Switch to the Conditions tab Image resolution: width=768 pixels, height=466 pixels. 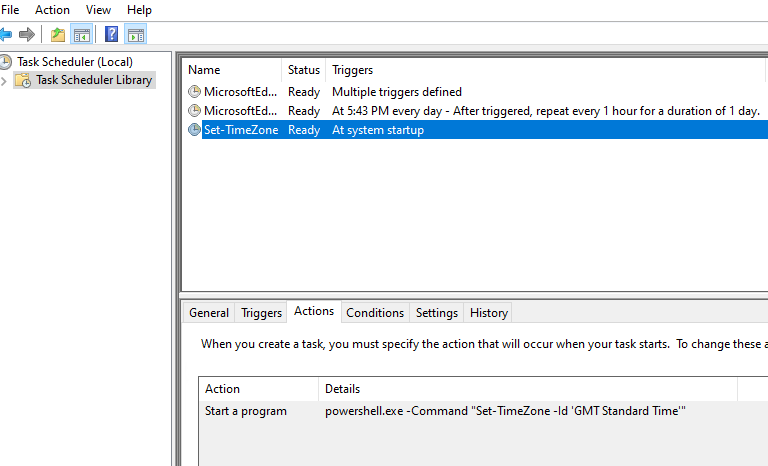[375, 313]
